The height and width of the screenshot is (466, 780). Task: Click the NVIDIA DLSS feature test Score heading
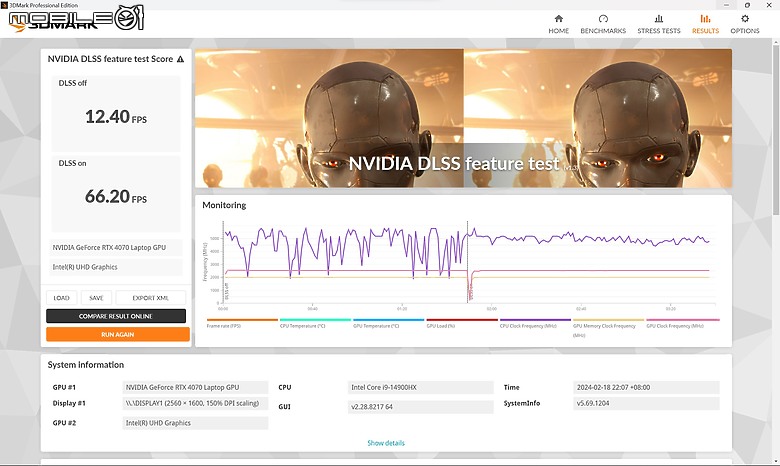(x=110, y=59)
